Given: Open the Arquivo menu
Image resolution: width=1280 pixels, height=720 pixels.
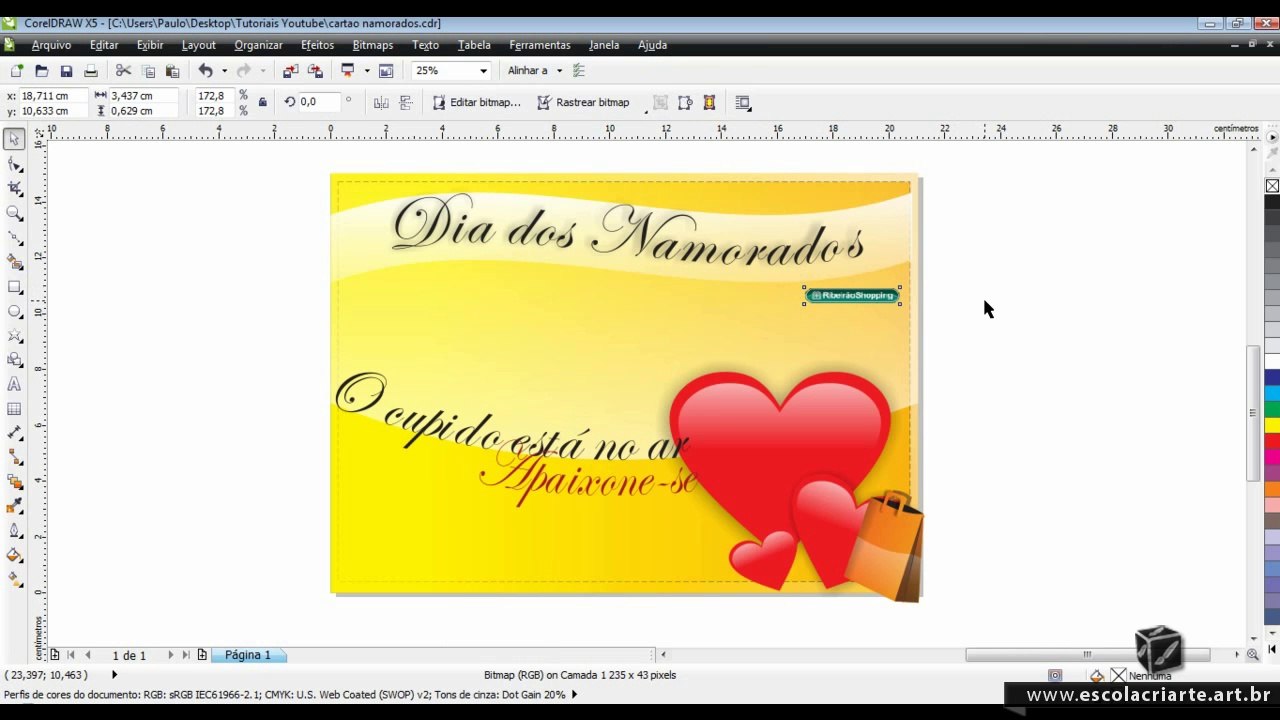Looking at the screenshot, I should (x=51, y=45).
